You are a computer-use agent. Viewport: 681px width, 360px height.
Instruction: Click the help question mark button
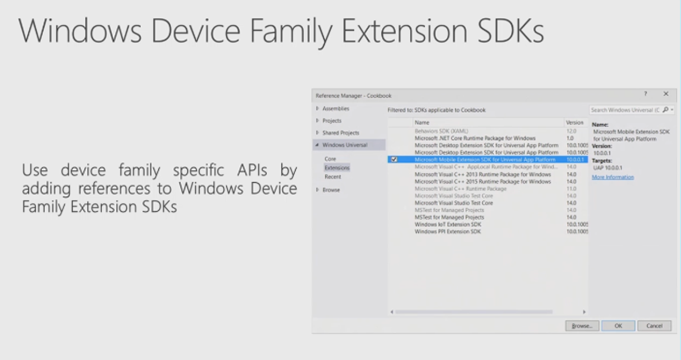tap(645, 94)
